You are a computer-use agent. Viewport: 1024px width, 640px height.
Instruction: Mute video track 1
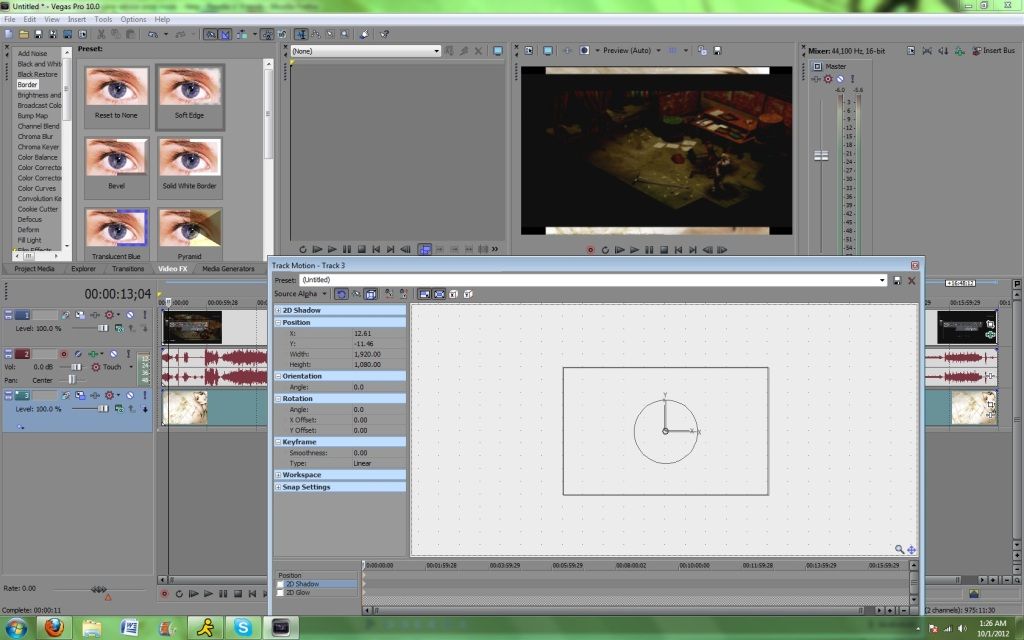pyautogui.click(x=130, y=315)
